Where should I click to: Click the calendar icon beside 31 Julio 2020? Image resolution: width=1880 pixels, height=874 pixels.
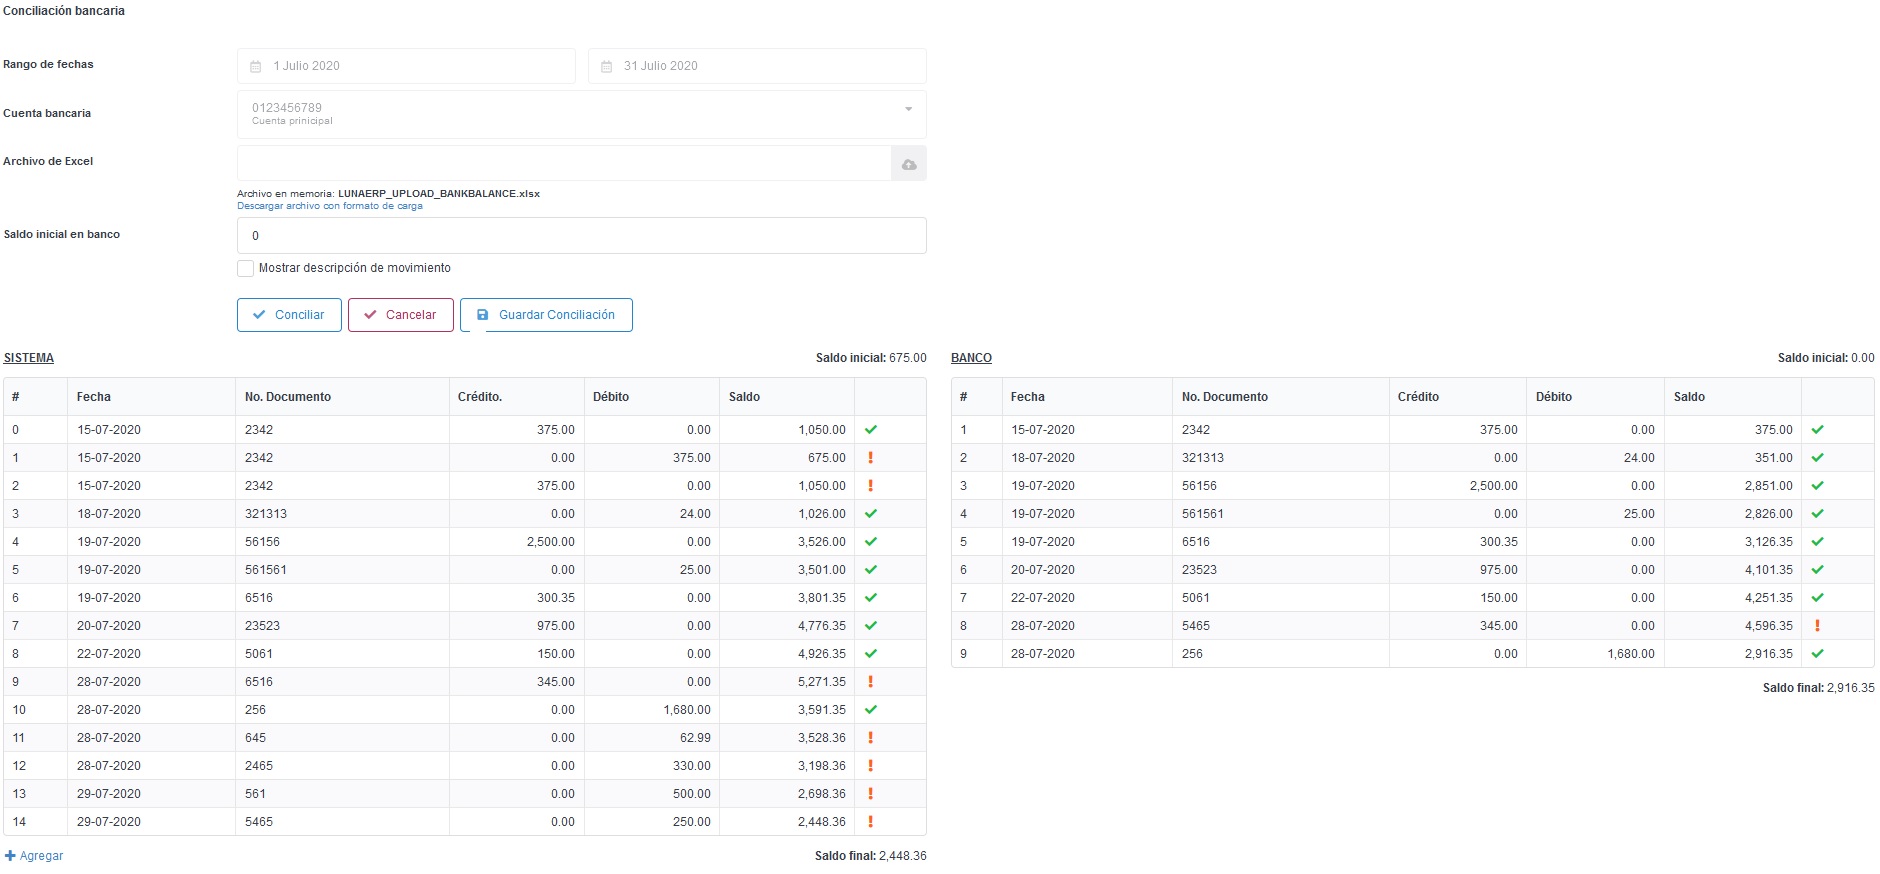pos(606,66)
